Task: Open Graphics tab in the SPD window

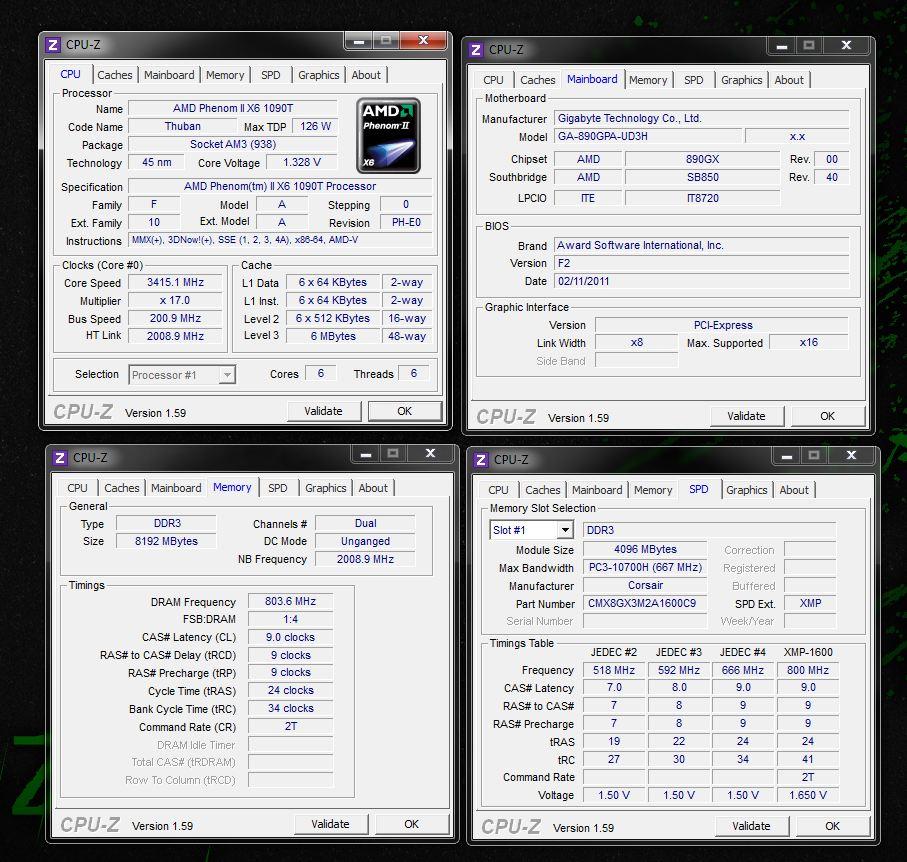Action: pyautogui.click(x=747, y=490)
